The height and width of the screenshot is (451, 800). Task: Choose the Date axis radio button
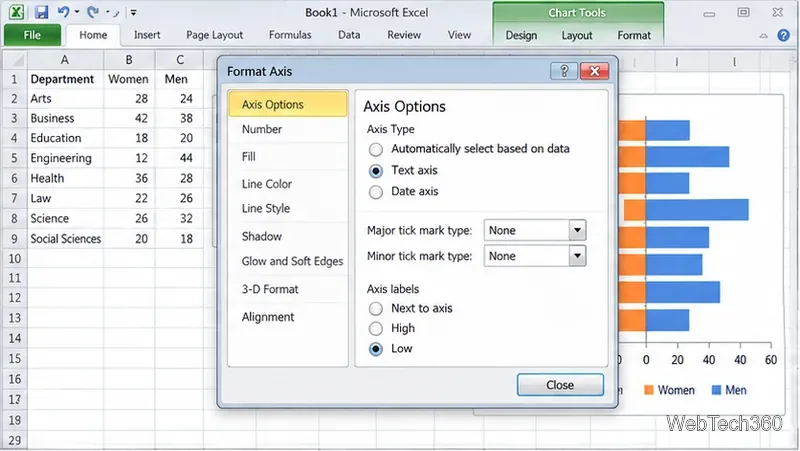(x=376, y=192)
